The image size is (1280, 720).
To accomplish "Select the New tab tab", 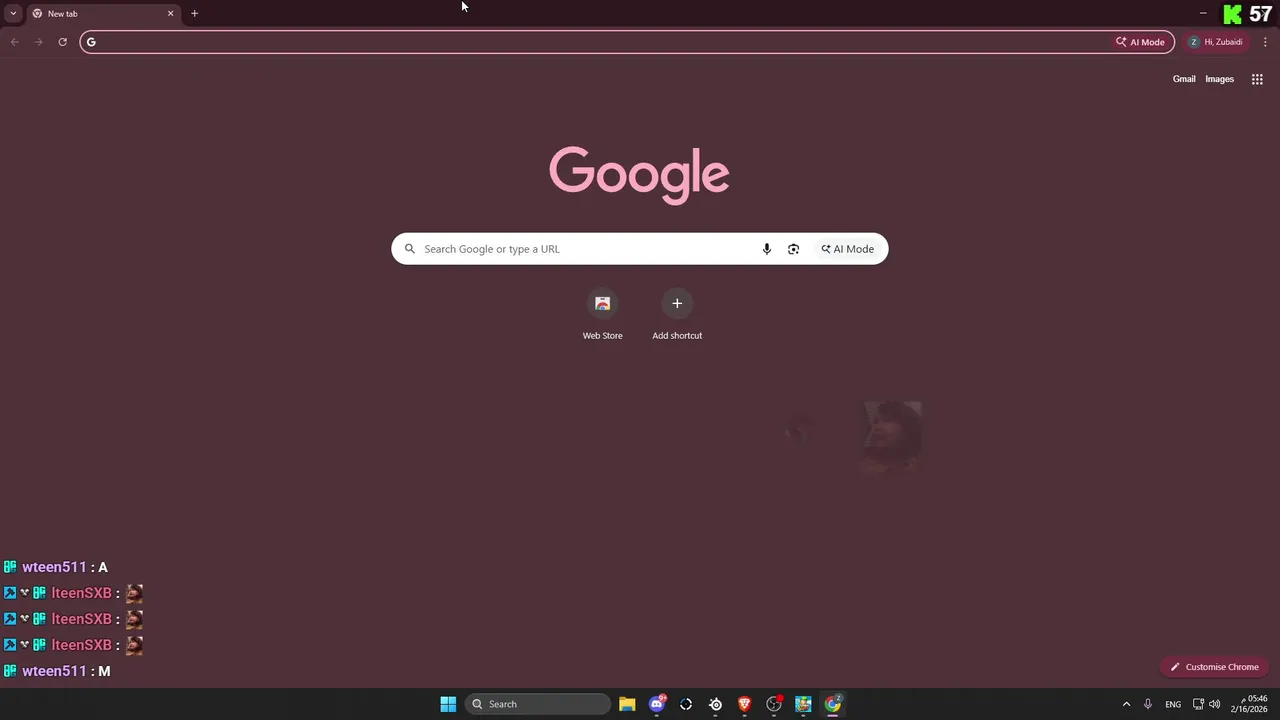I will point(102,13).
